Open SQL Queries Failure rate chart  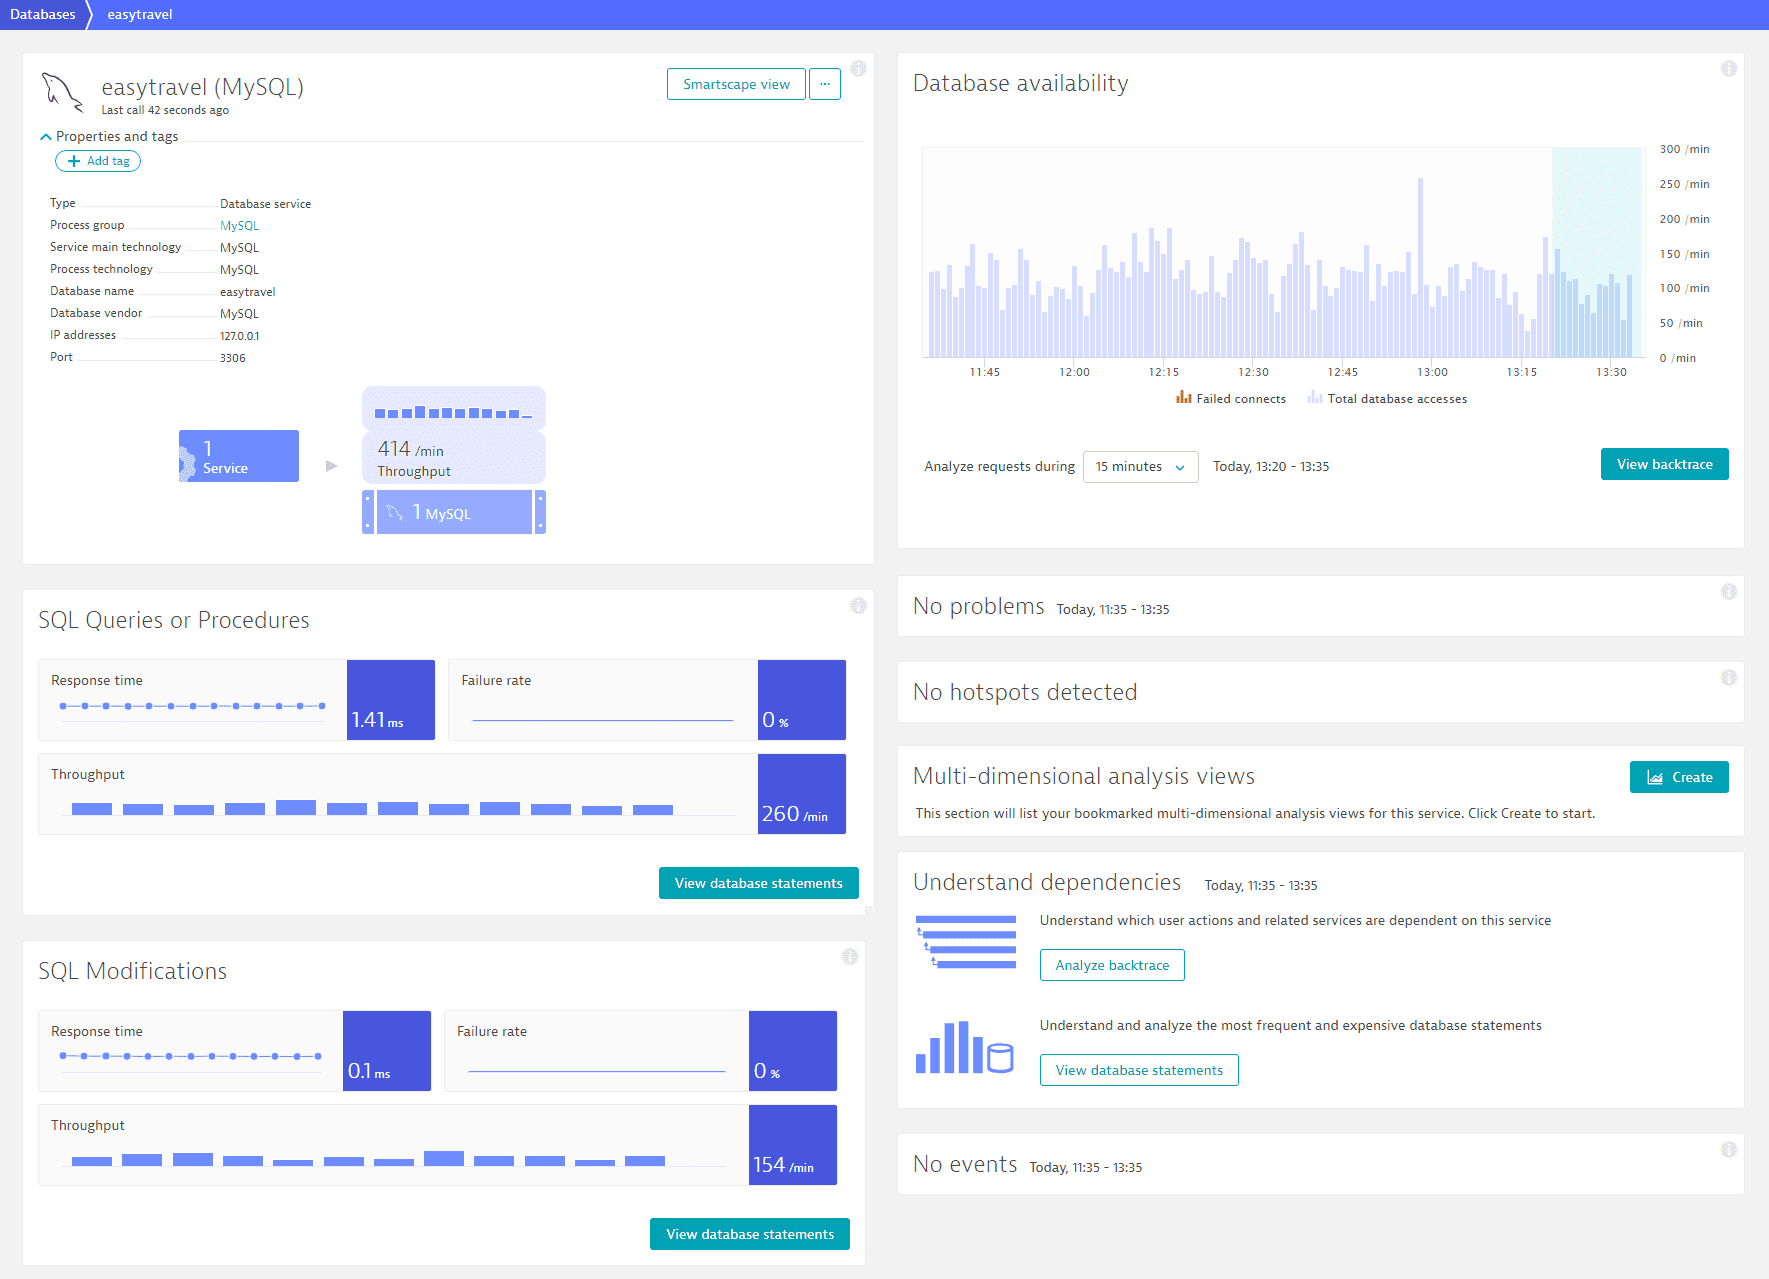click(x=647, y=700)
